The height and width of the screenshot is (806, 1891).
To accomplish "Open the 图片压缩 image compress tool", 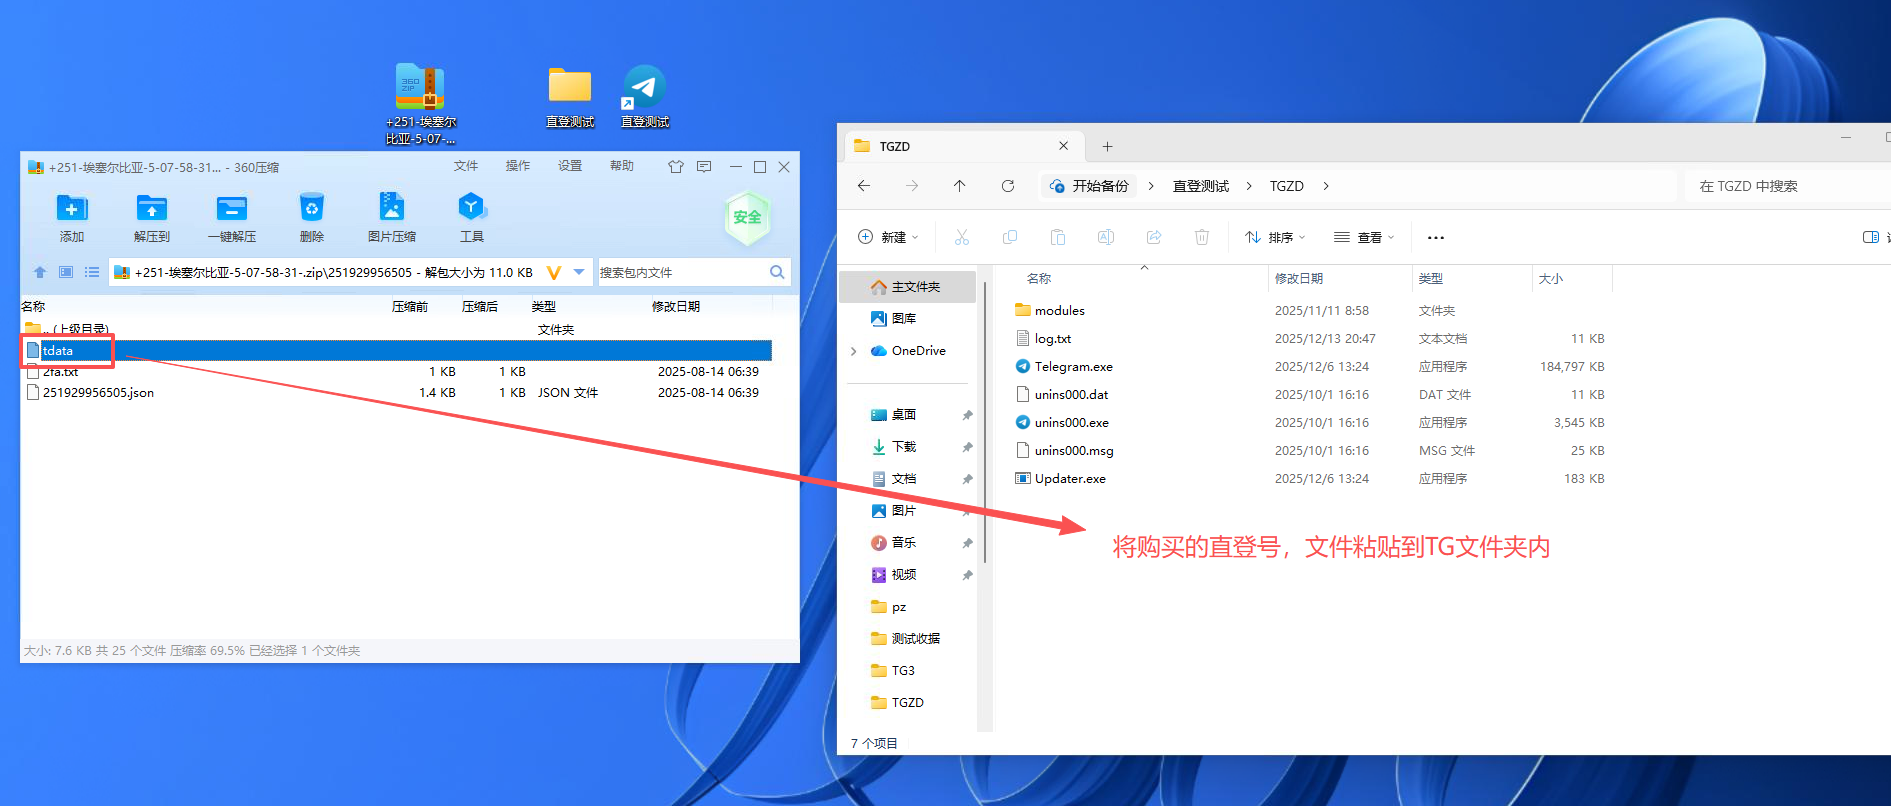I will tap(391, 209).
